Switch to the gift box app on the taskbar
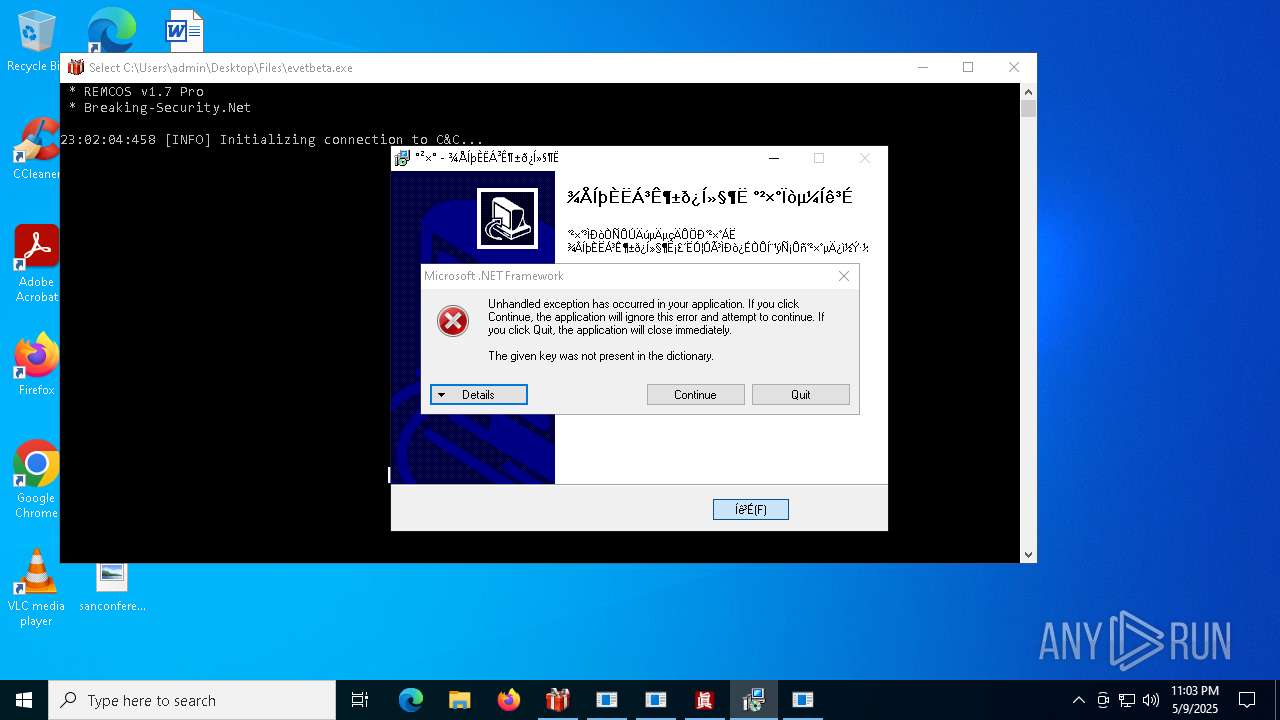Image resolution: width=1280 pixels, height=720 pixels. point(557,700)
